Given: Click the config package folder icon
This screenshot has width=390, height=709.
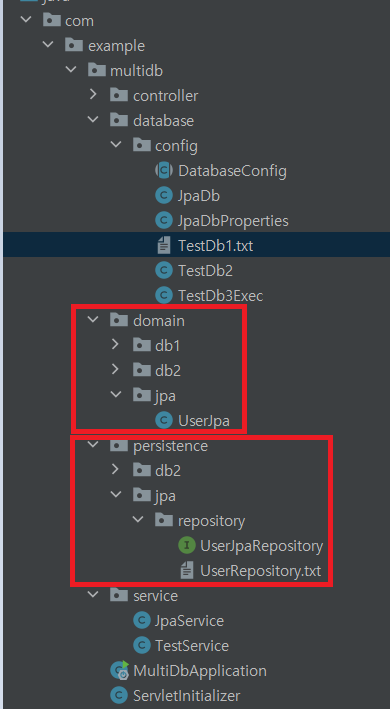Looking at the screenshot, I should click(x=141, y=145).
